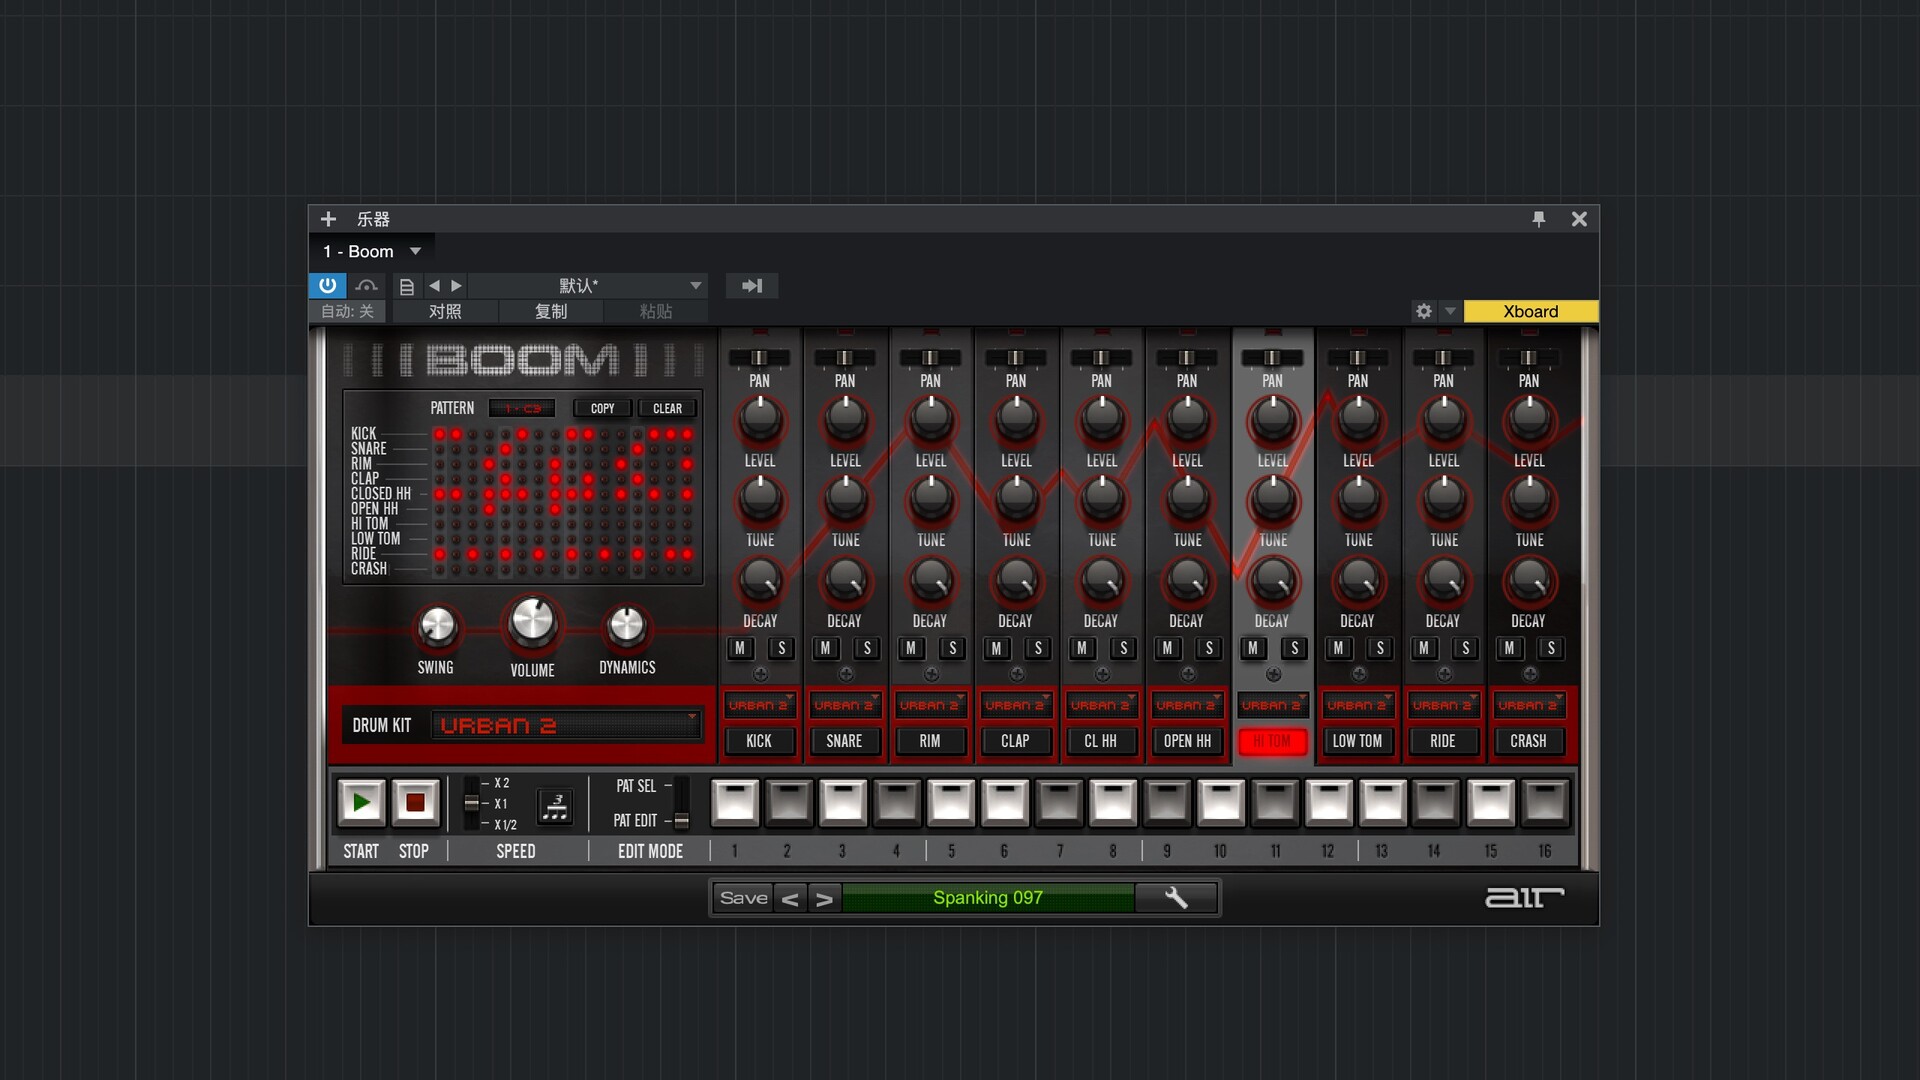This screenshot has width=1920, height=1080.
Task: Expand the 1 - Boom instrument dropdown
Action: (415, 252)
